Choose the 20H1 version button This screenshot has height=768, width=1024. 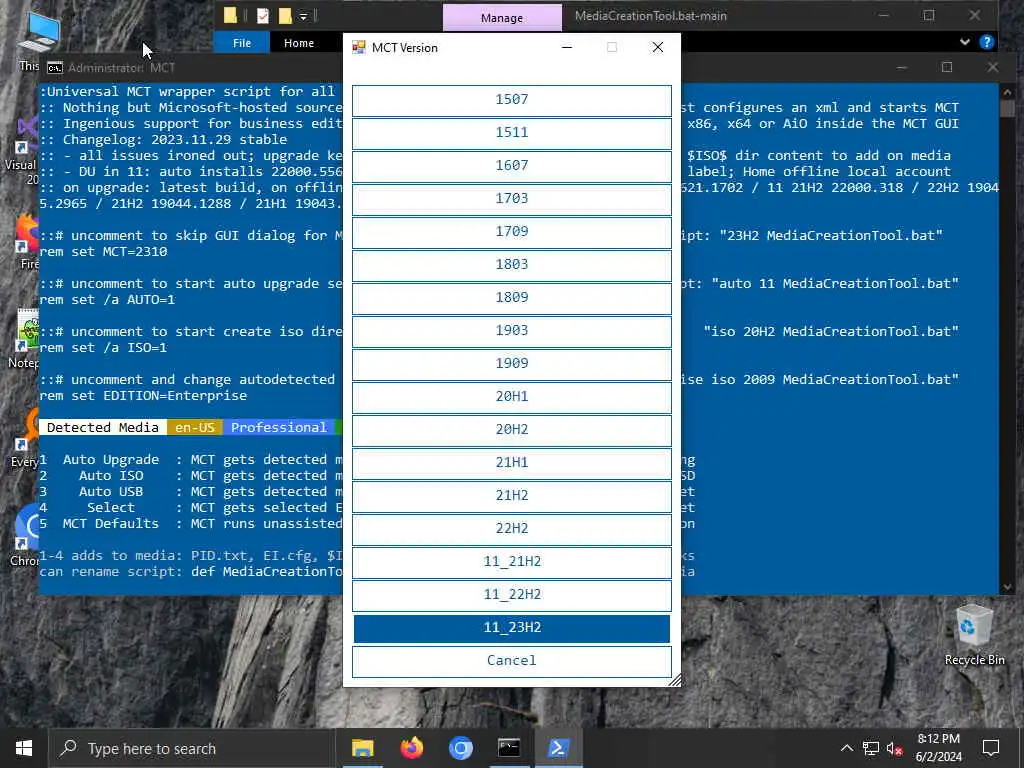click(x=511, y=396)
